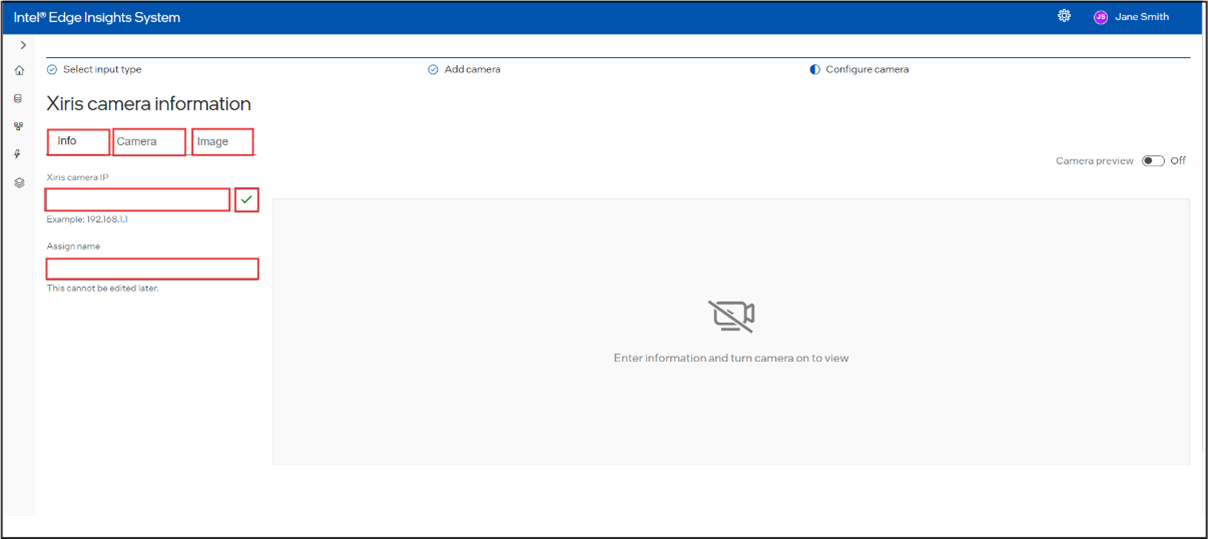Image resolution: width=1208 pixels, height=539 pixels.
Task: Switch to the Image tab
Action: [223, 142]
